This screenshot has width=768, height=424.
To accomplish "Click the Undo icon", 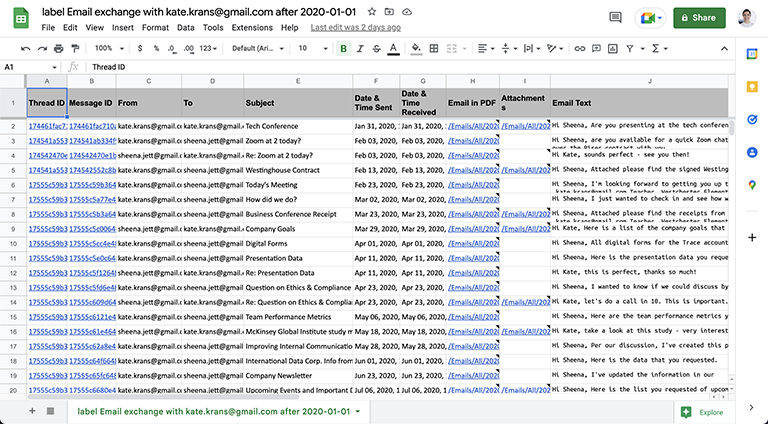I will 25,48.
